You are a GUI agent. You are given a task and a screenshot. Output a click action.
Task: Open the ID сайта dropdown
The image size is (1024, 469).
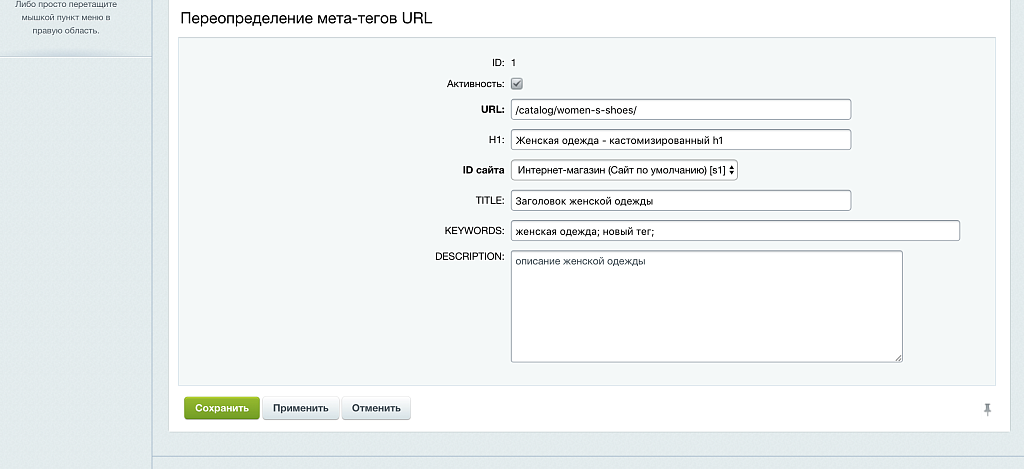[x=625, y=170]
